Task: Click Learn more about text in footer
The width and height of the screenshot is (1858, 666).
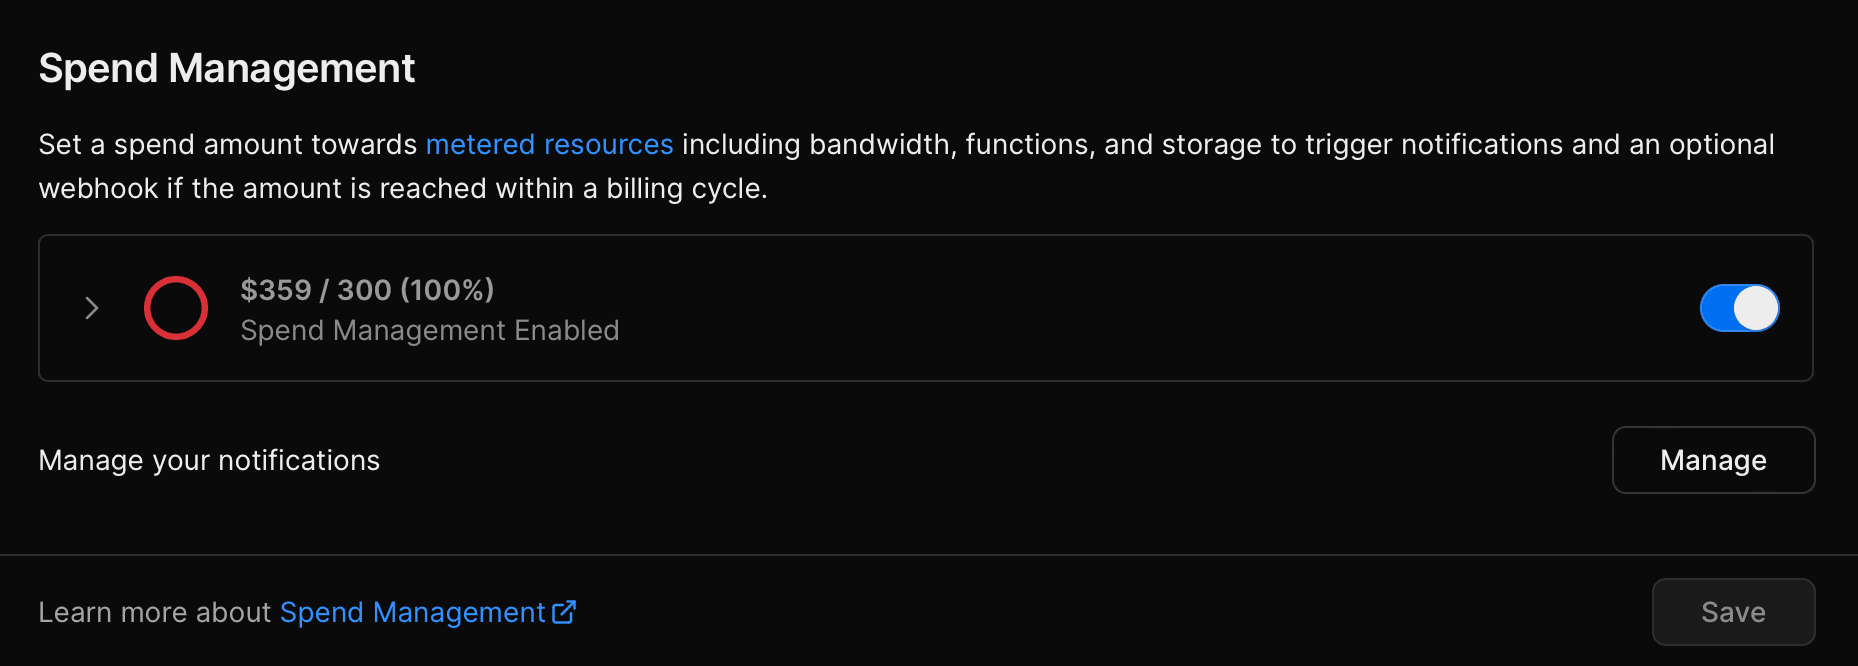Action: 155,612
